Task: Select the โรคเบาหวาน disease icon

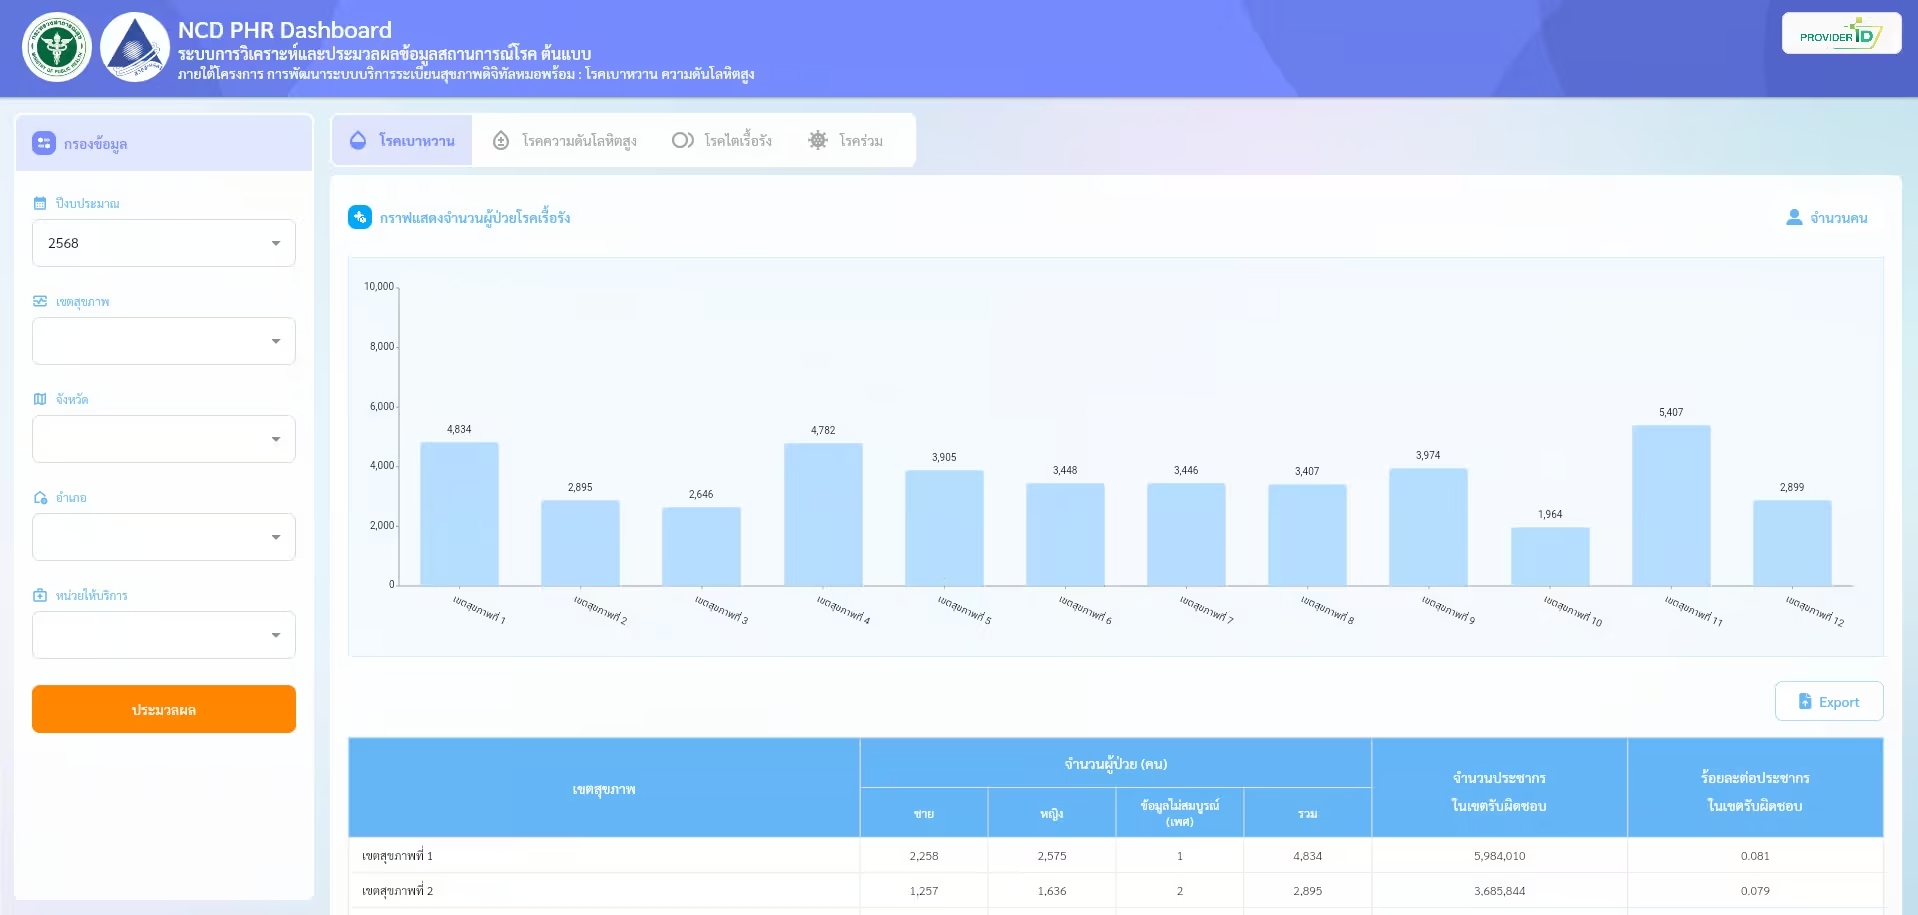Action: [358, 140]
